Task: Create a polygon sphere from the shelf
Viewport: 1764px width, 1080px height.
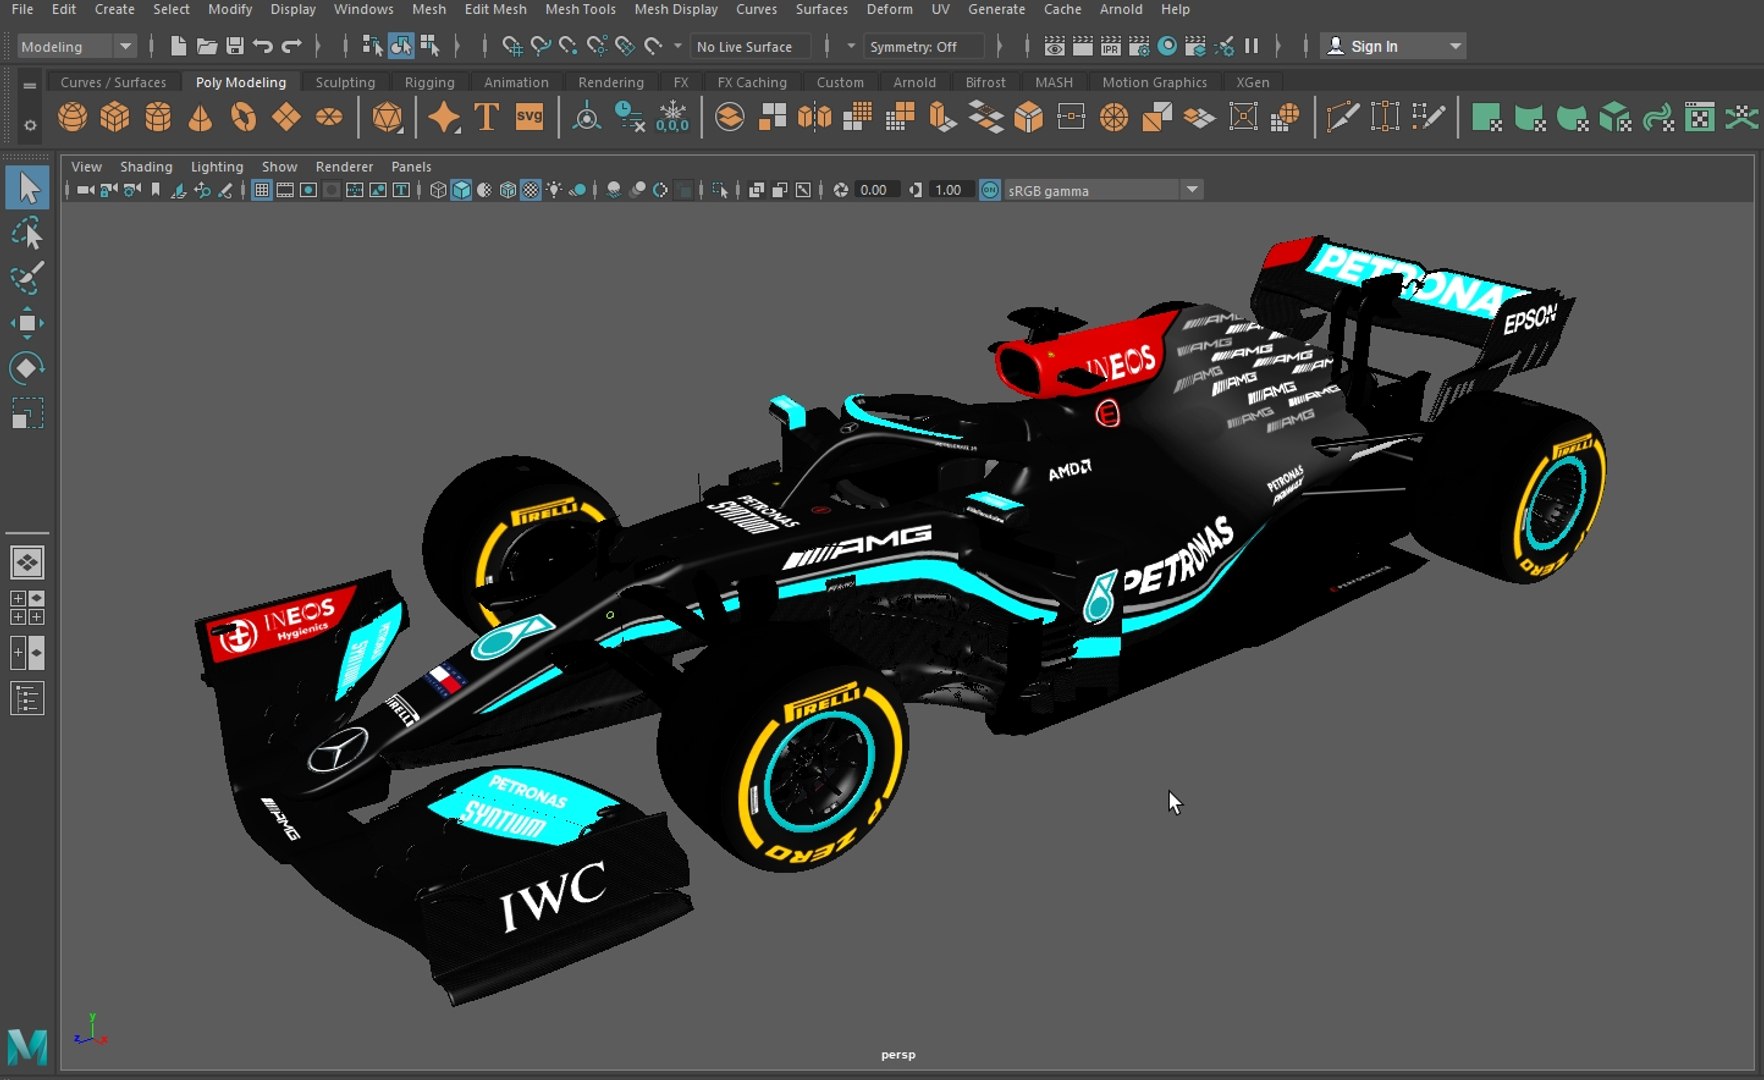Action: tap(72, 118)
